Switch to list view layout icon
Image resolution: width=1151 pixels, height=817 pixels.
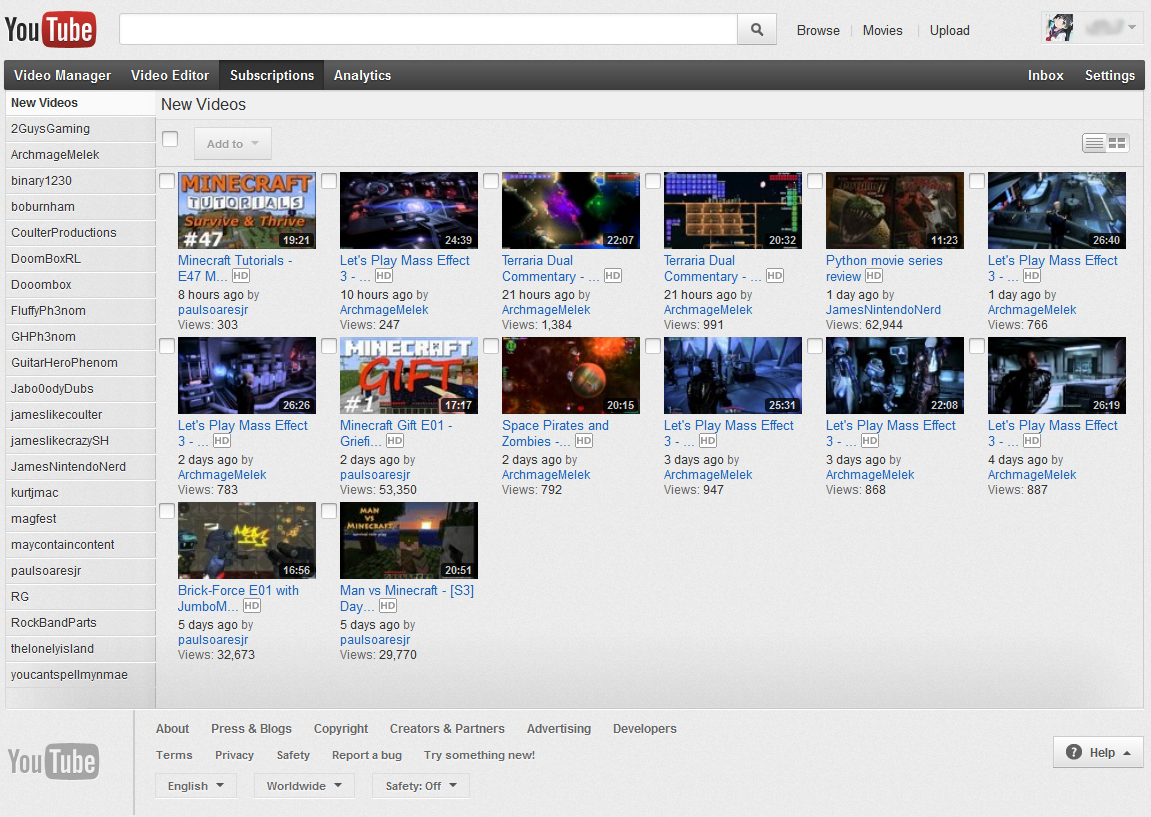pos(1094,143)
